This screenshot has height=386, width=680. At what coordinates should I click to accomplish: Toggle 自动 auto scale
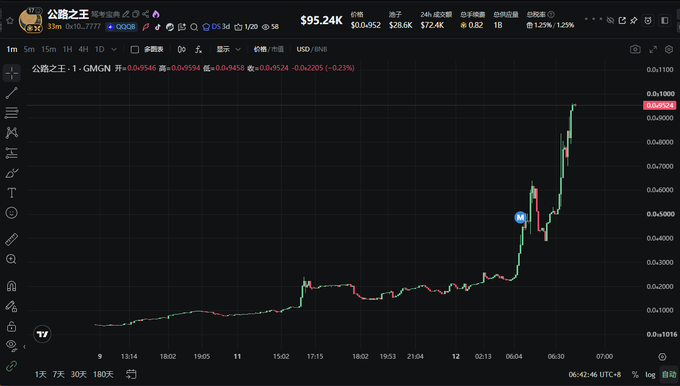[669, 374]
